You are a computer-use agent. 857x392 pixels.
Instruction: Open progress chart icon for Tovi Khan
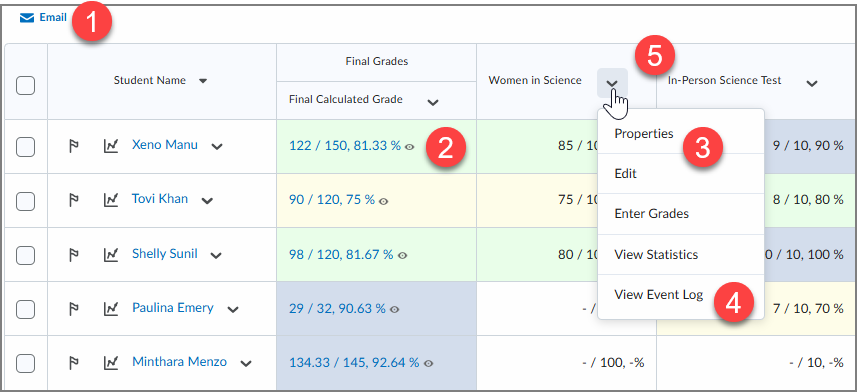coord(111,200)
